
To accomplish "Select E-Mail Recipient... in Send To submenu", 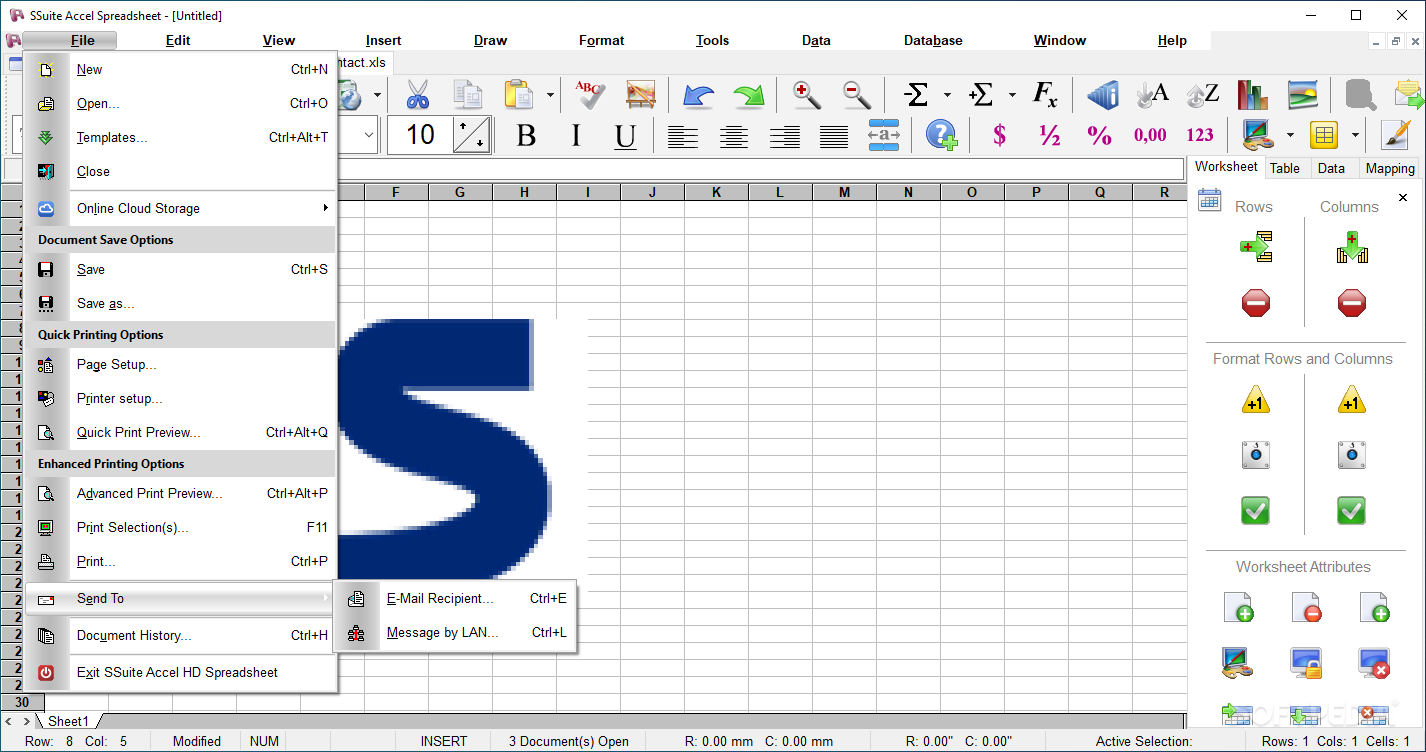I will pos(455,598).
